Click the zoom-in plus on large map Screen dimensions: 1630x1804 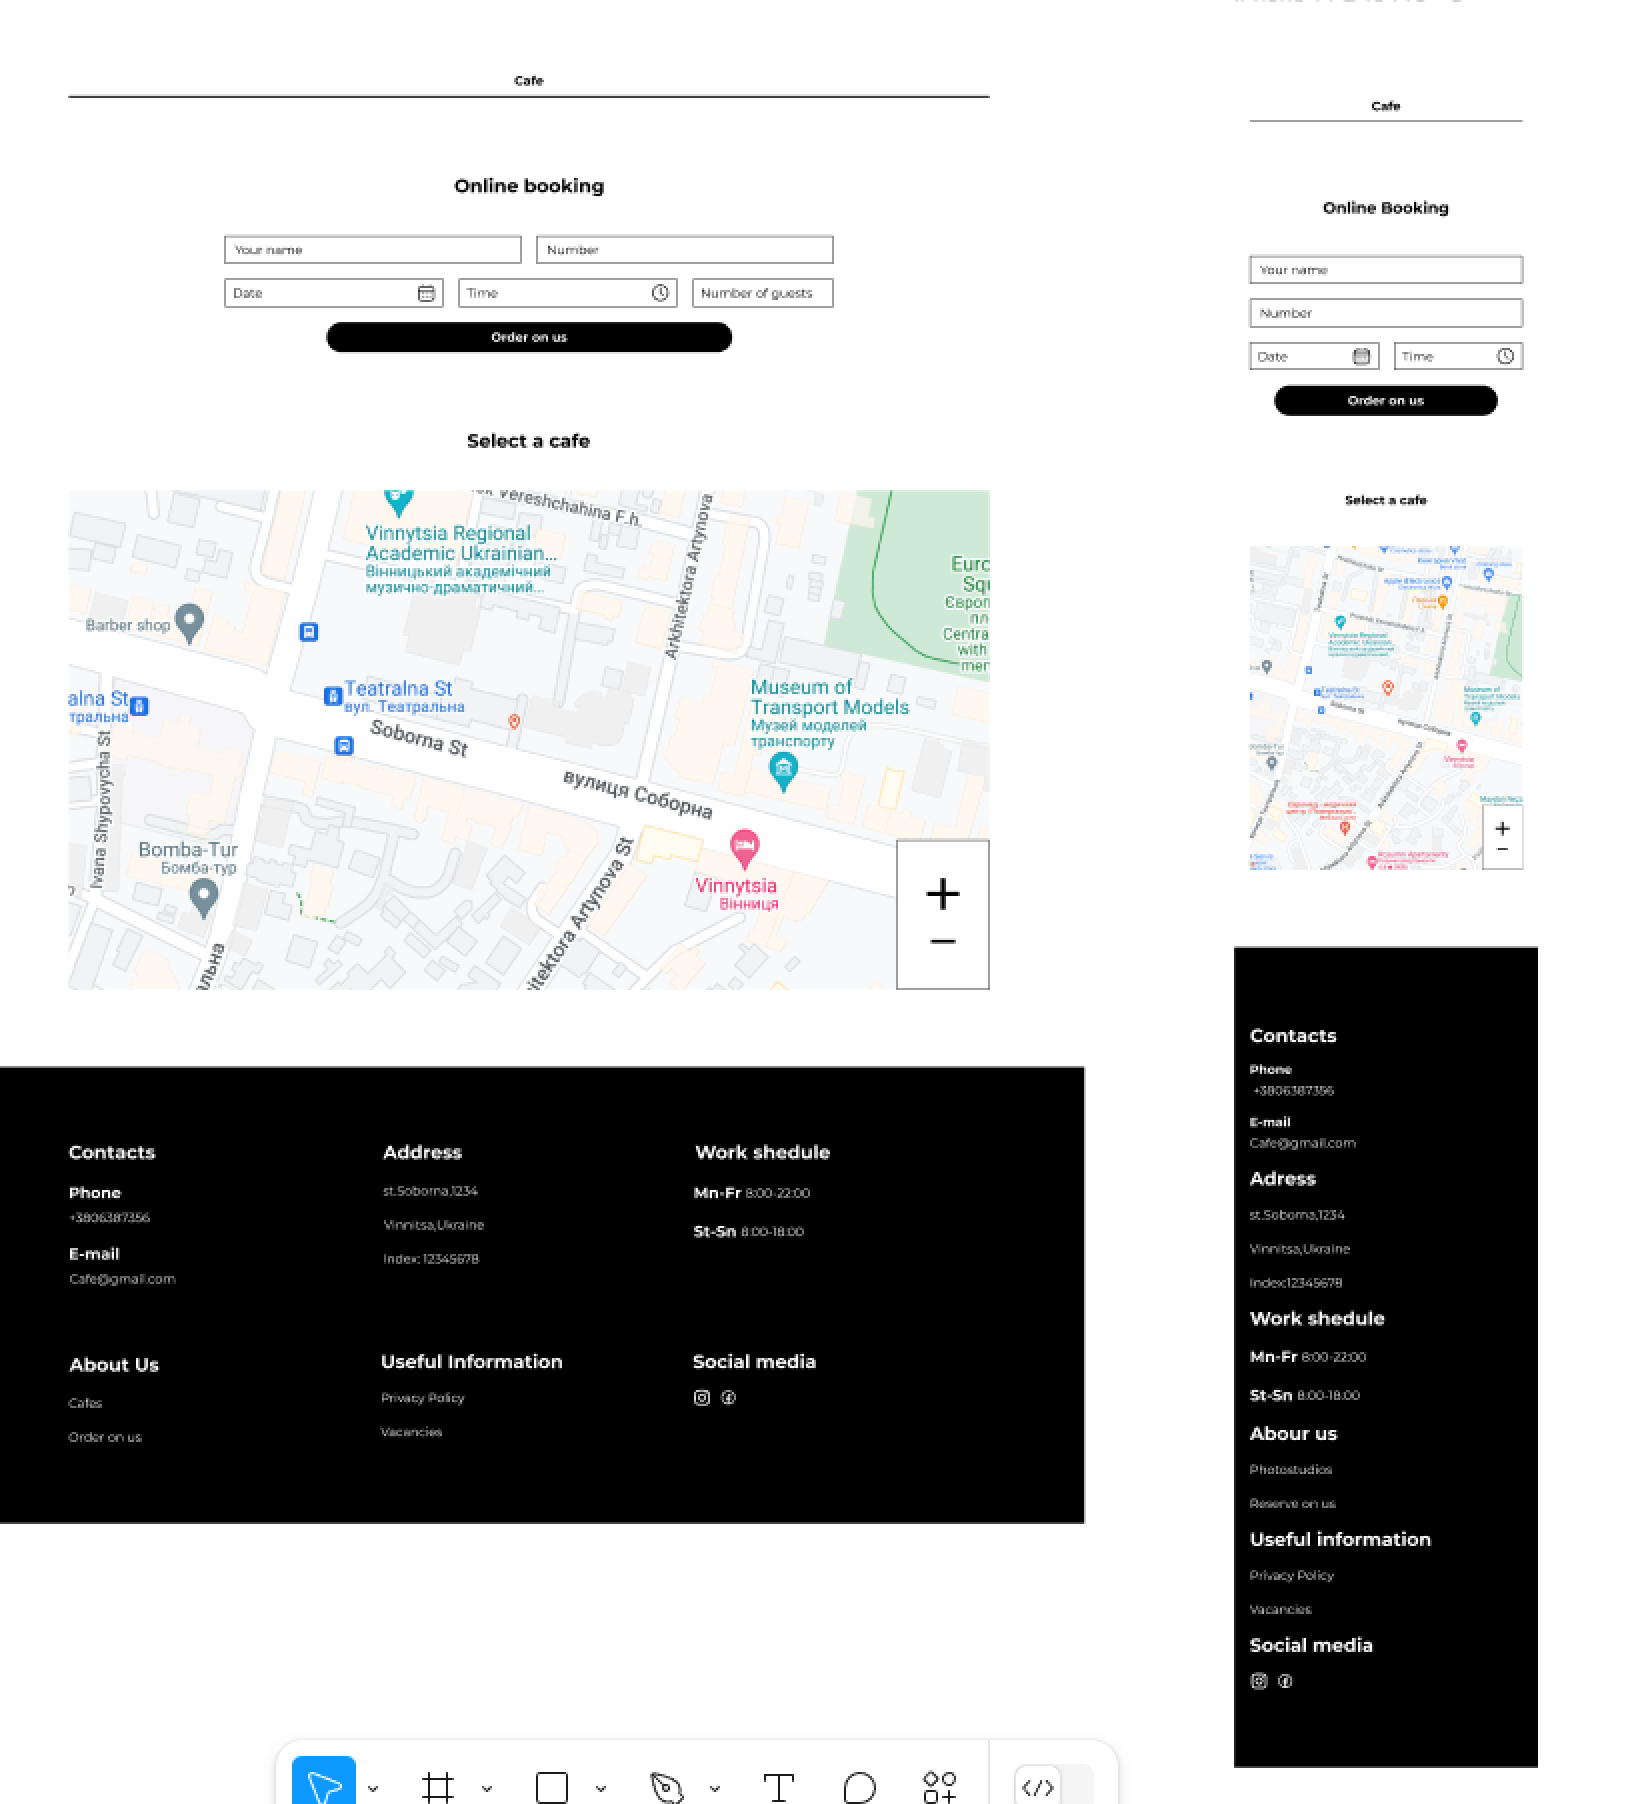(x=942, y=893)
